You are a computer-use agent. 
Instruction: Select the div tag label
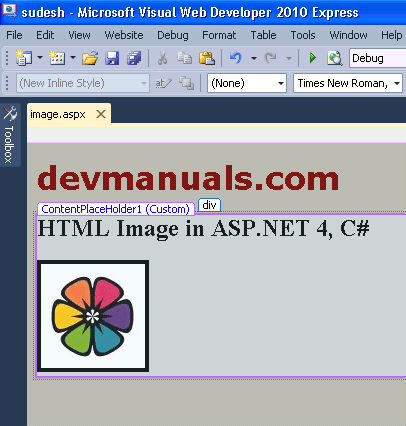pos(209,205)
